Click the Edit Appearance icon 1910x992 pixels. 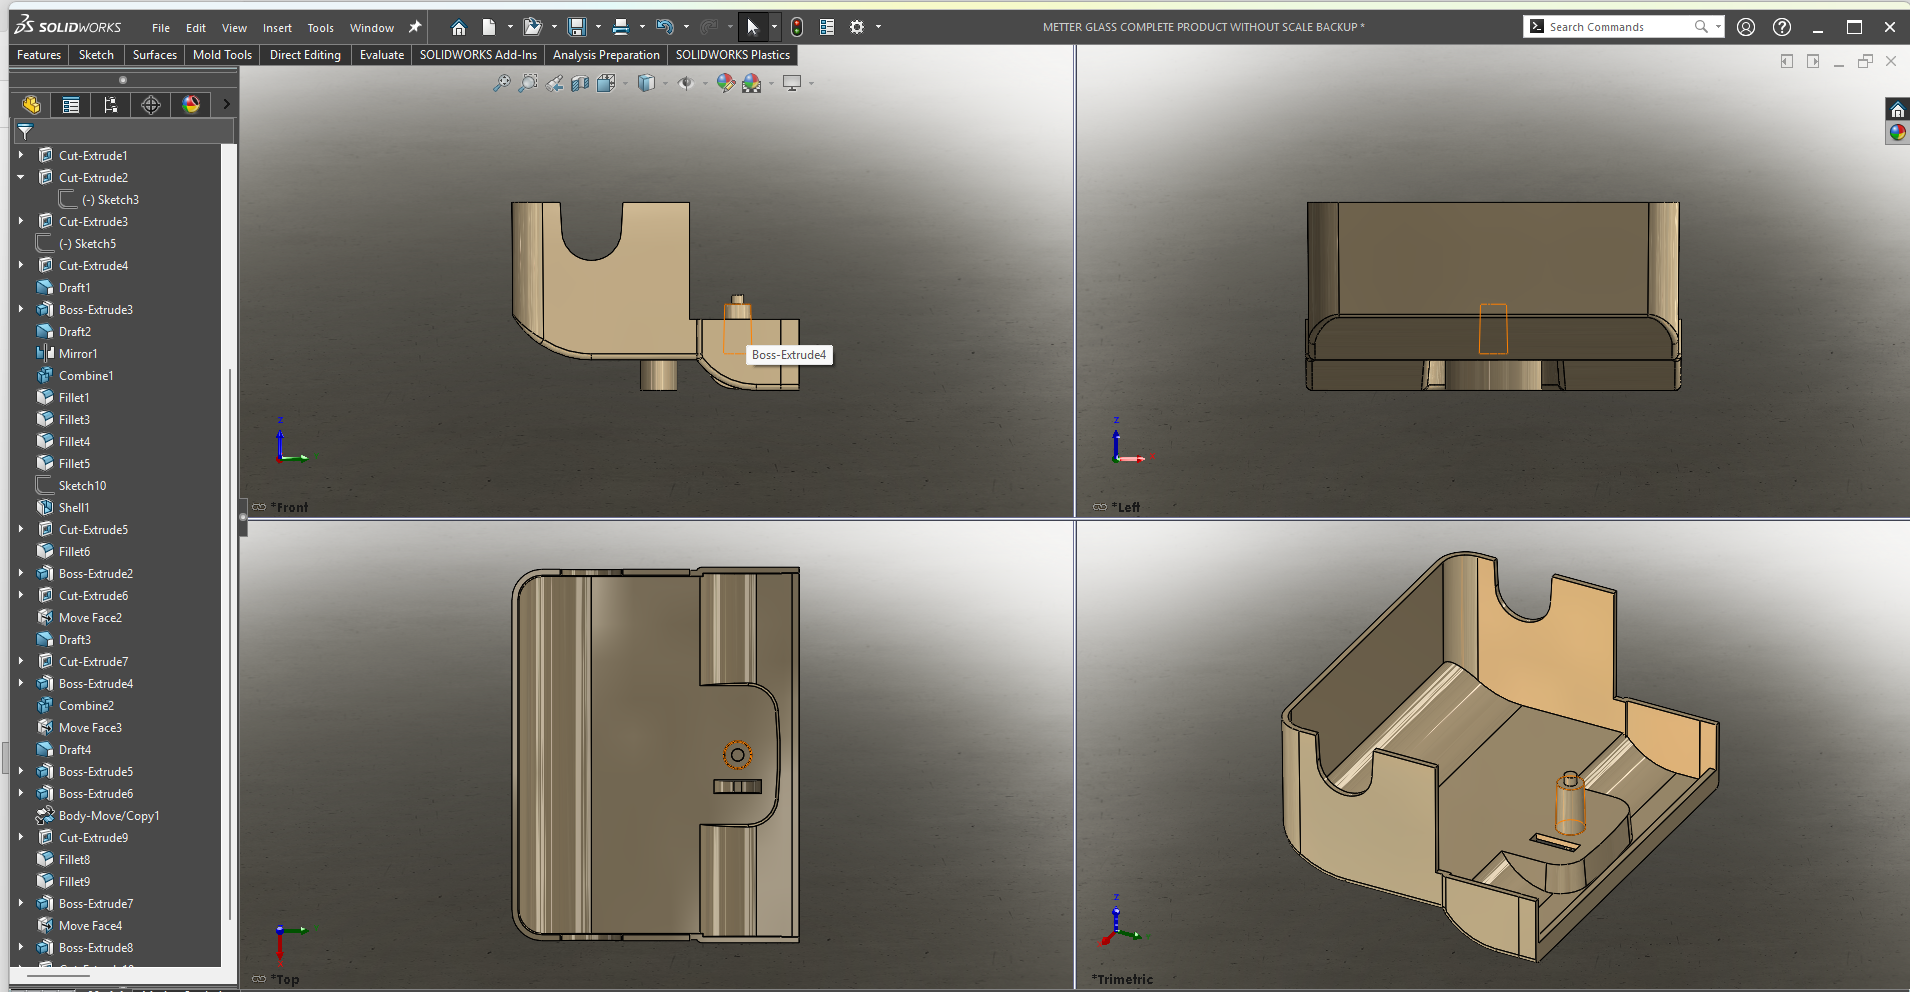click(x=725, y=83)
